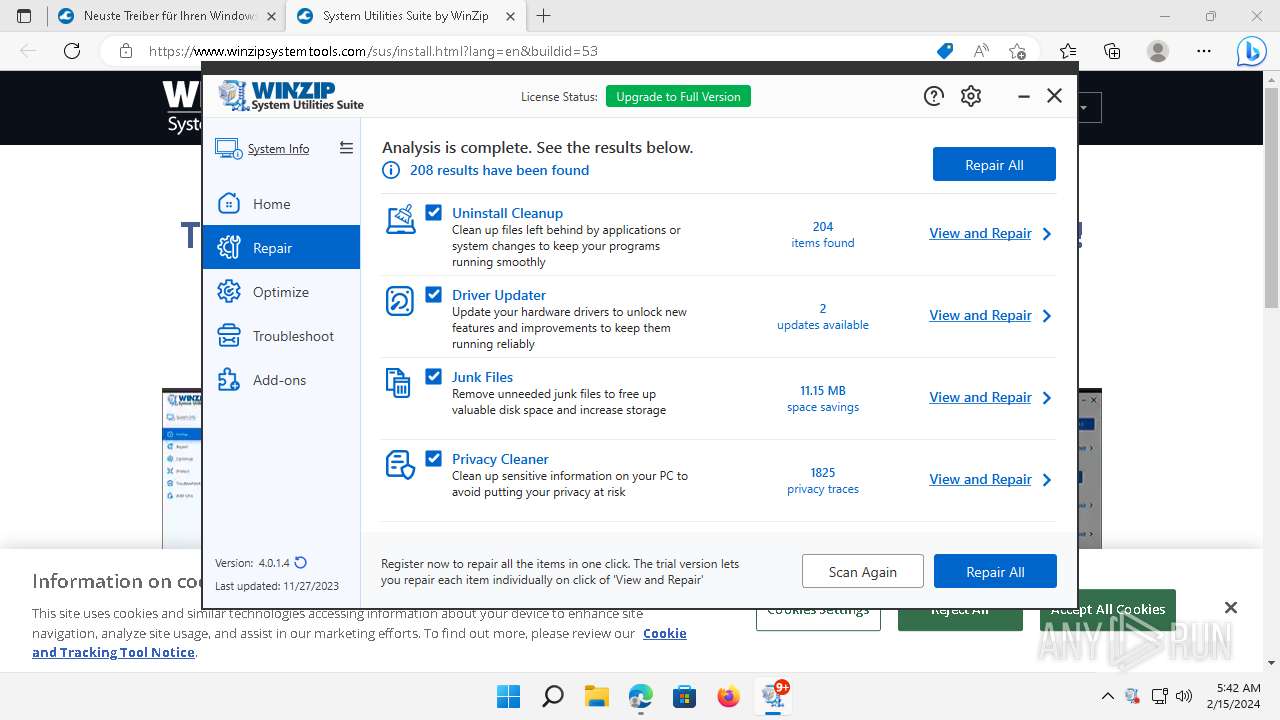The height and width of the screenshot is (720, 1280).
Task: Open the Edge profile avatar
Action: (x=1157, y=51)
